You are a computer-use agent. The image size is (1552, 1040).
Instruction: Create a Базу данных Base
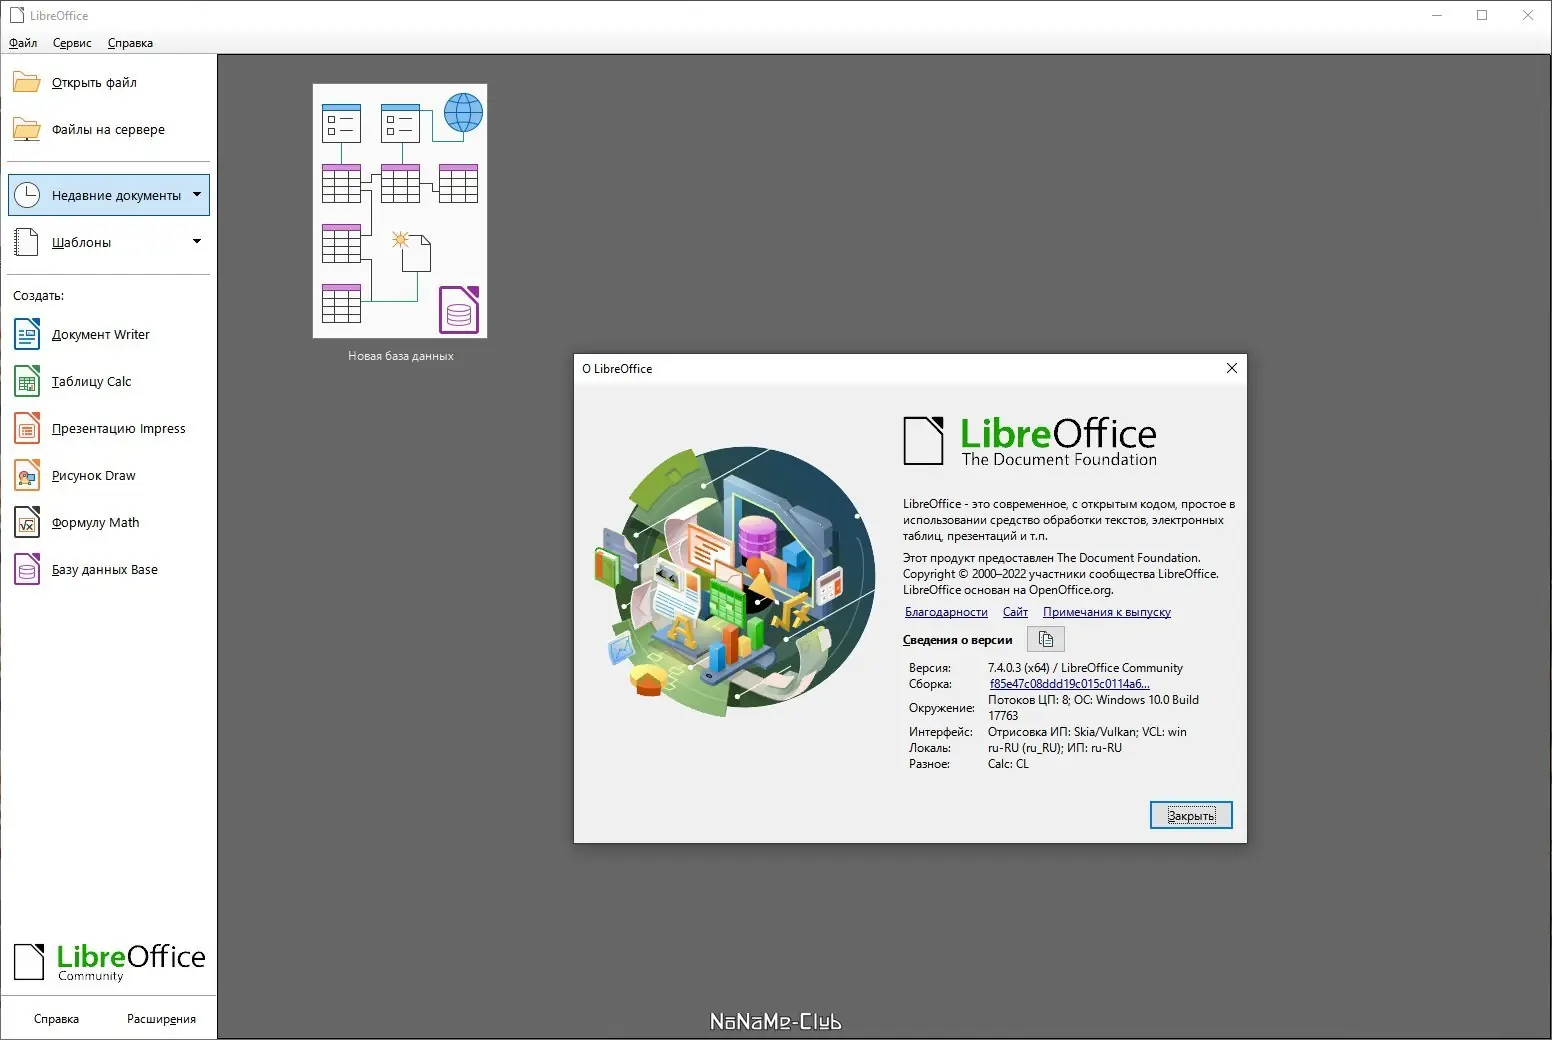tap(108, 569)
